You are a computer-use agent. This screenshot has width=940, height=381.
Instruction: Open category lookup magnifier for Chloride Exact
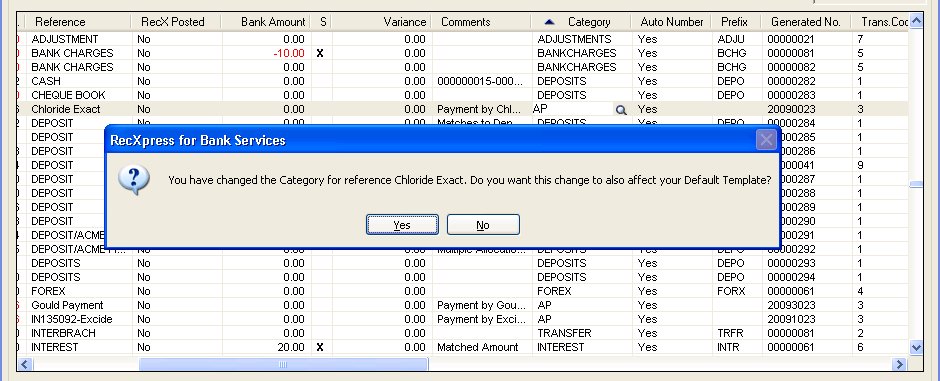(x=621, y=110)
